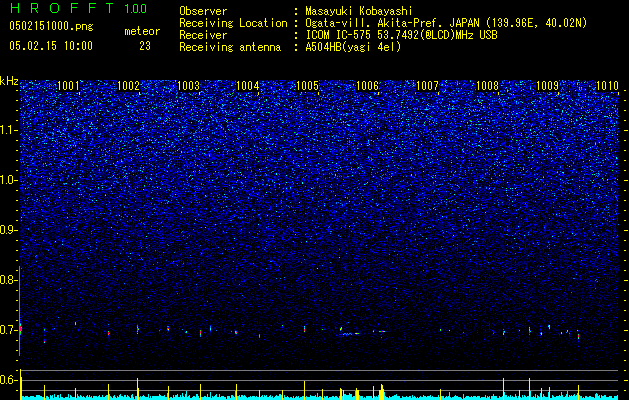Click time marker 1009

[x=547, y=85]
